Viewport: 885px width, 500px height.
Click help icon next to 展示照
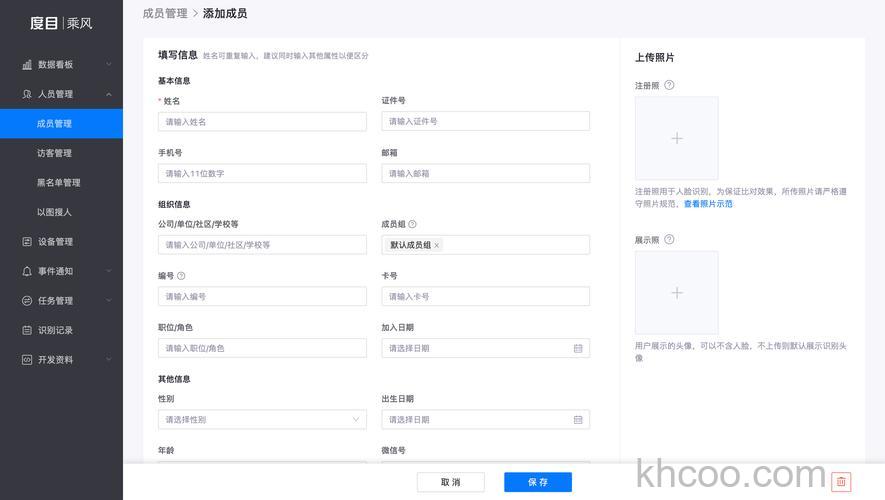point(669,239)
